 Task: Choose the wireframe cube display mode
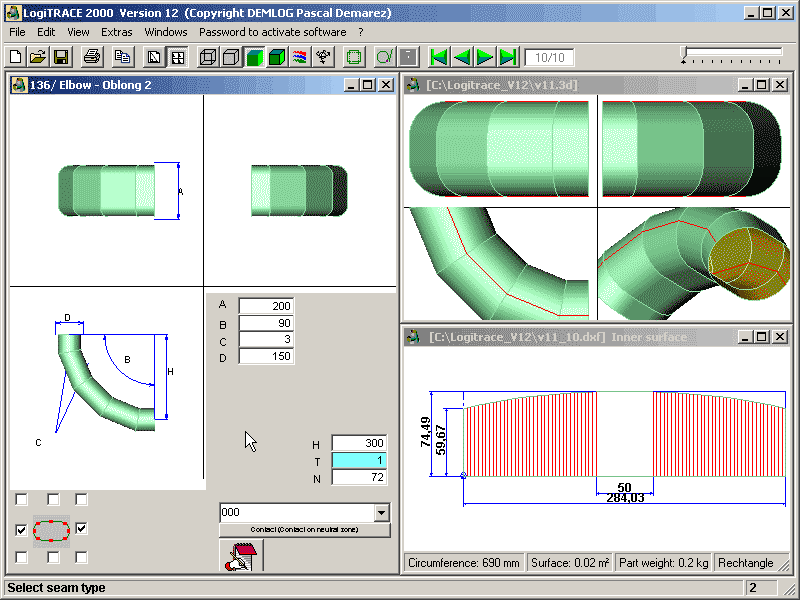(208, 57)
